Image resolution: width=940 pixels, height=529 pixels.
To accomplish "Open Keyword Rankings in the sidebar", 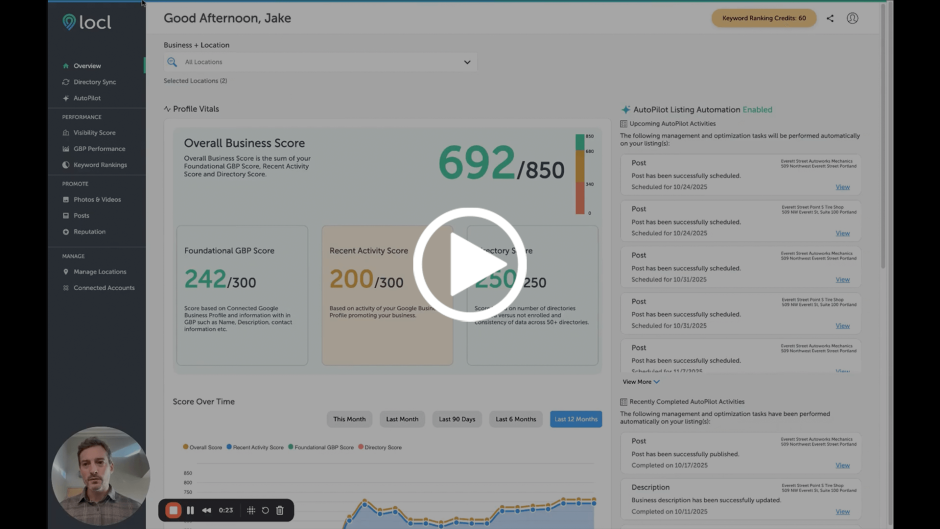I will click(100, 164).
